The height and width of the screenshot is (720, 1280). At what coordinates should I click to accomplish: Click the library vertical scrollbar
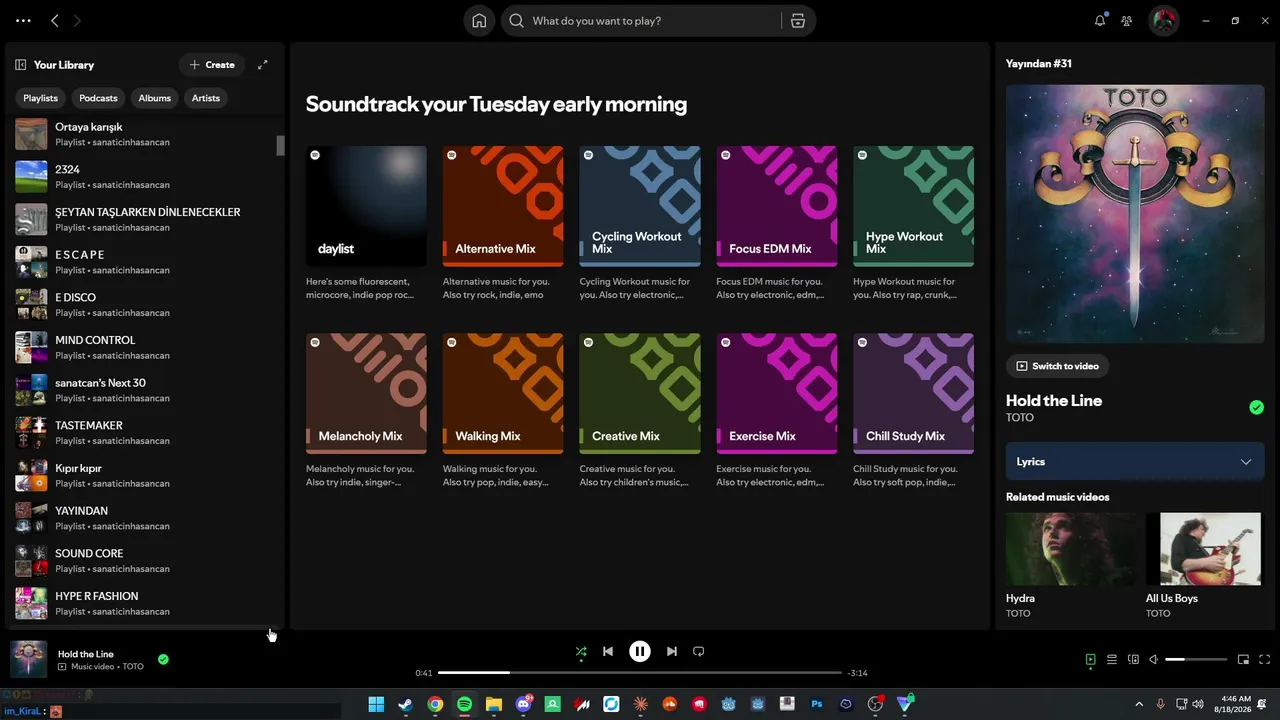click(281, 146)
